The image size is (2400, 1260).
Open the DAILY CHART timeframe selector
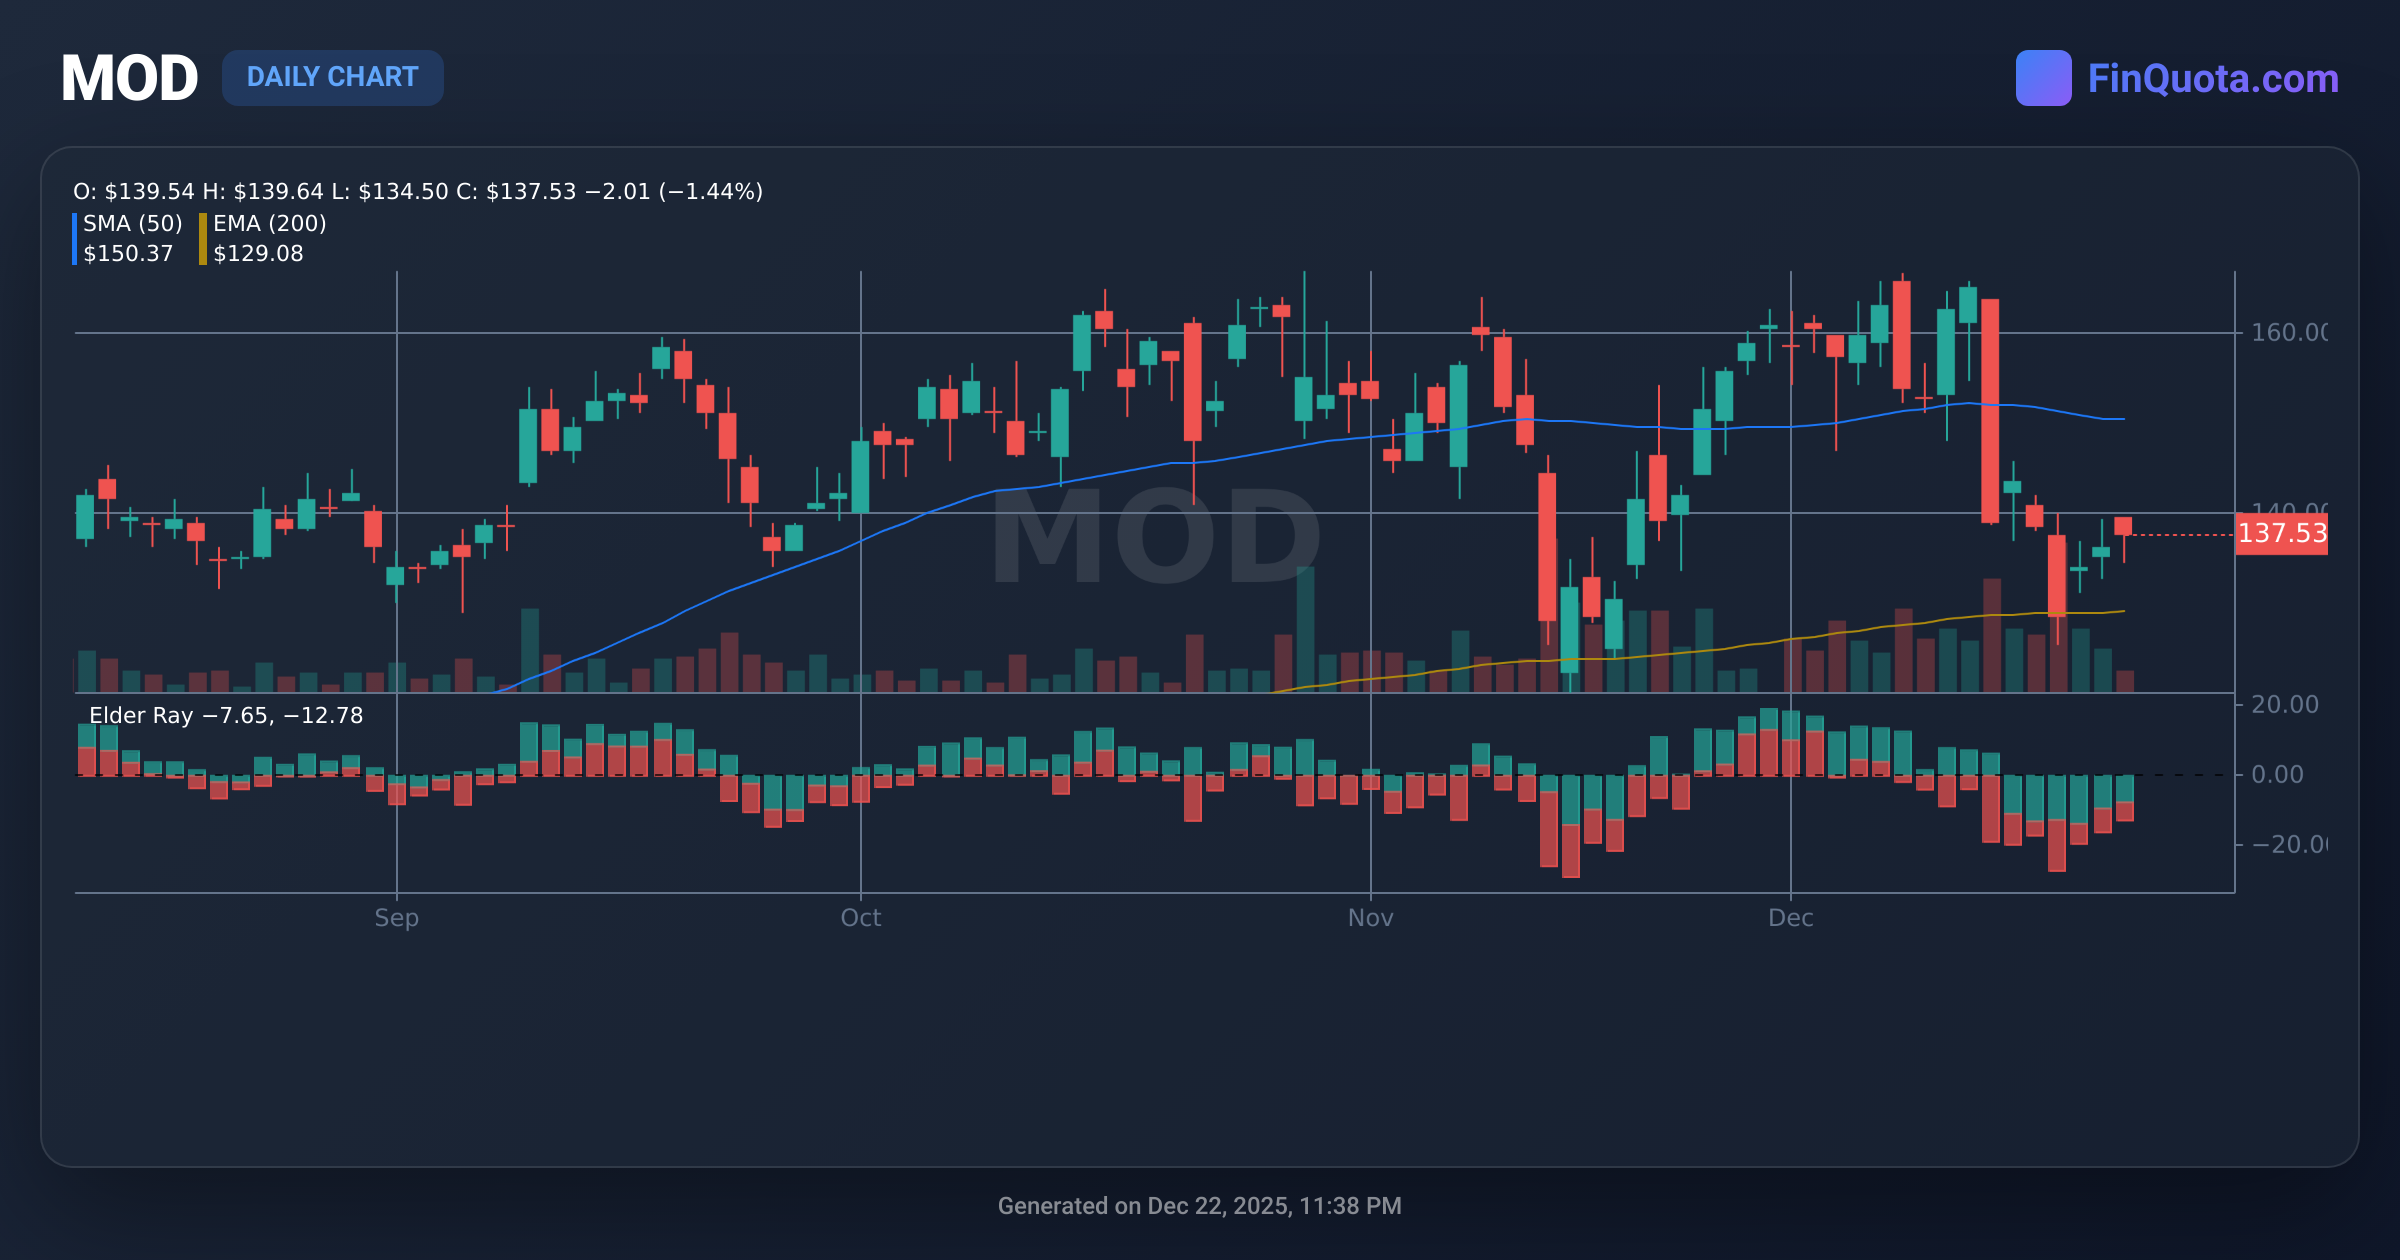[333, 77]
